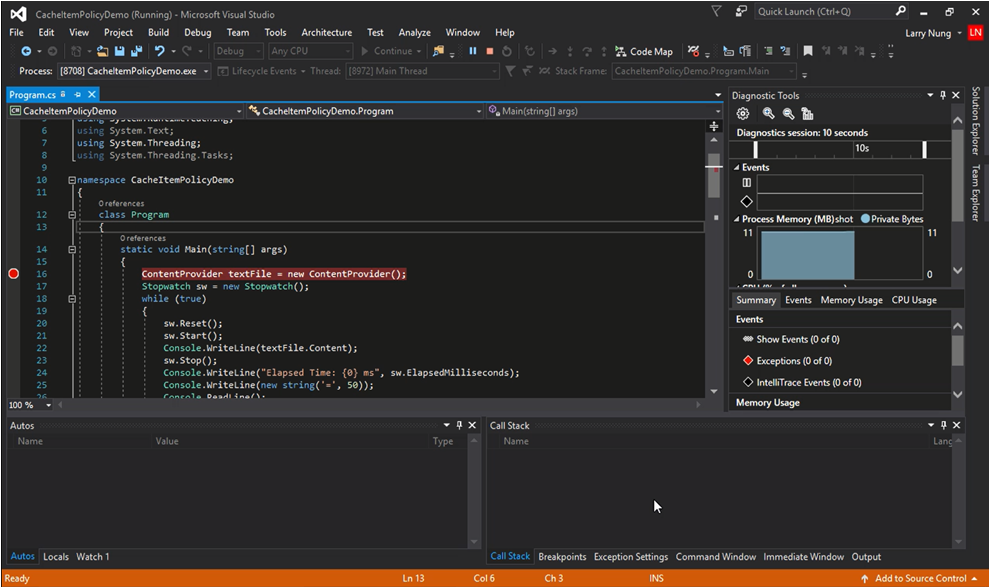Open the Build menu
This screenshot has height=588, width=990.
tap(158, 32)
